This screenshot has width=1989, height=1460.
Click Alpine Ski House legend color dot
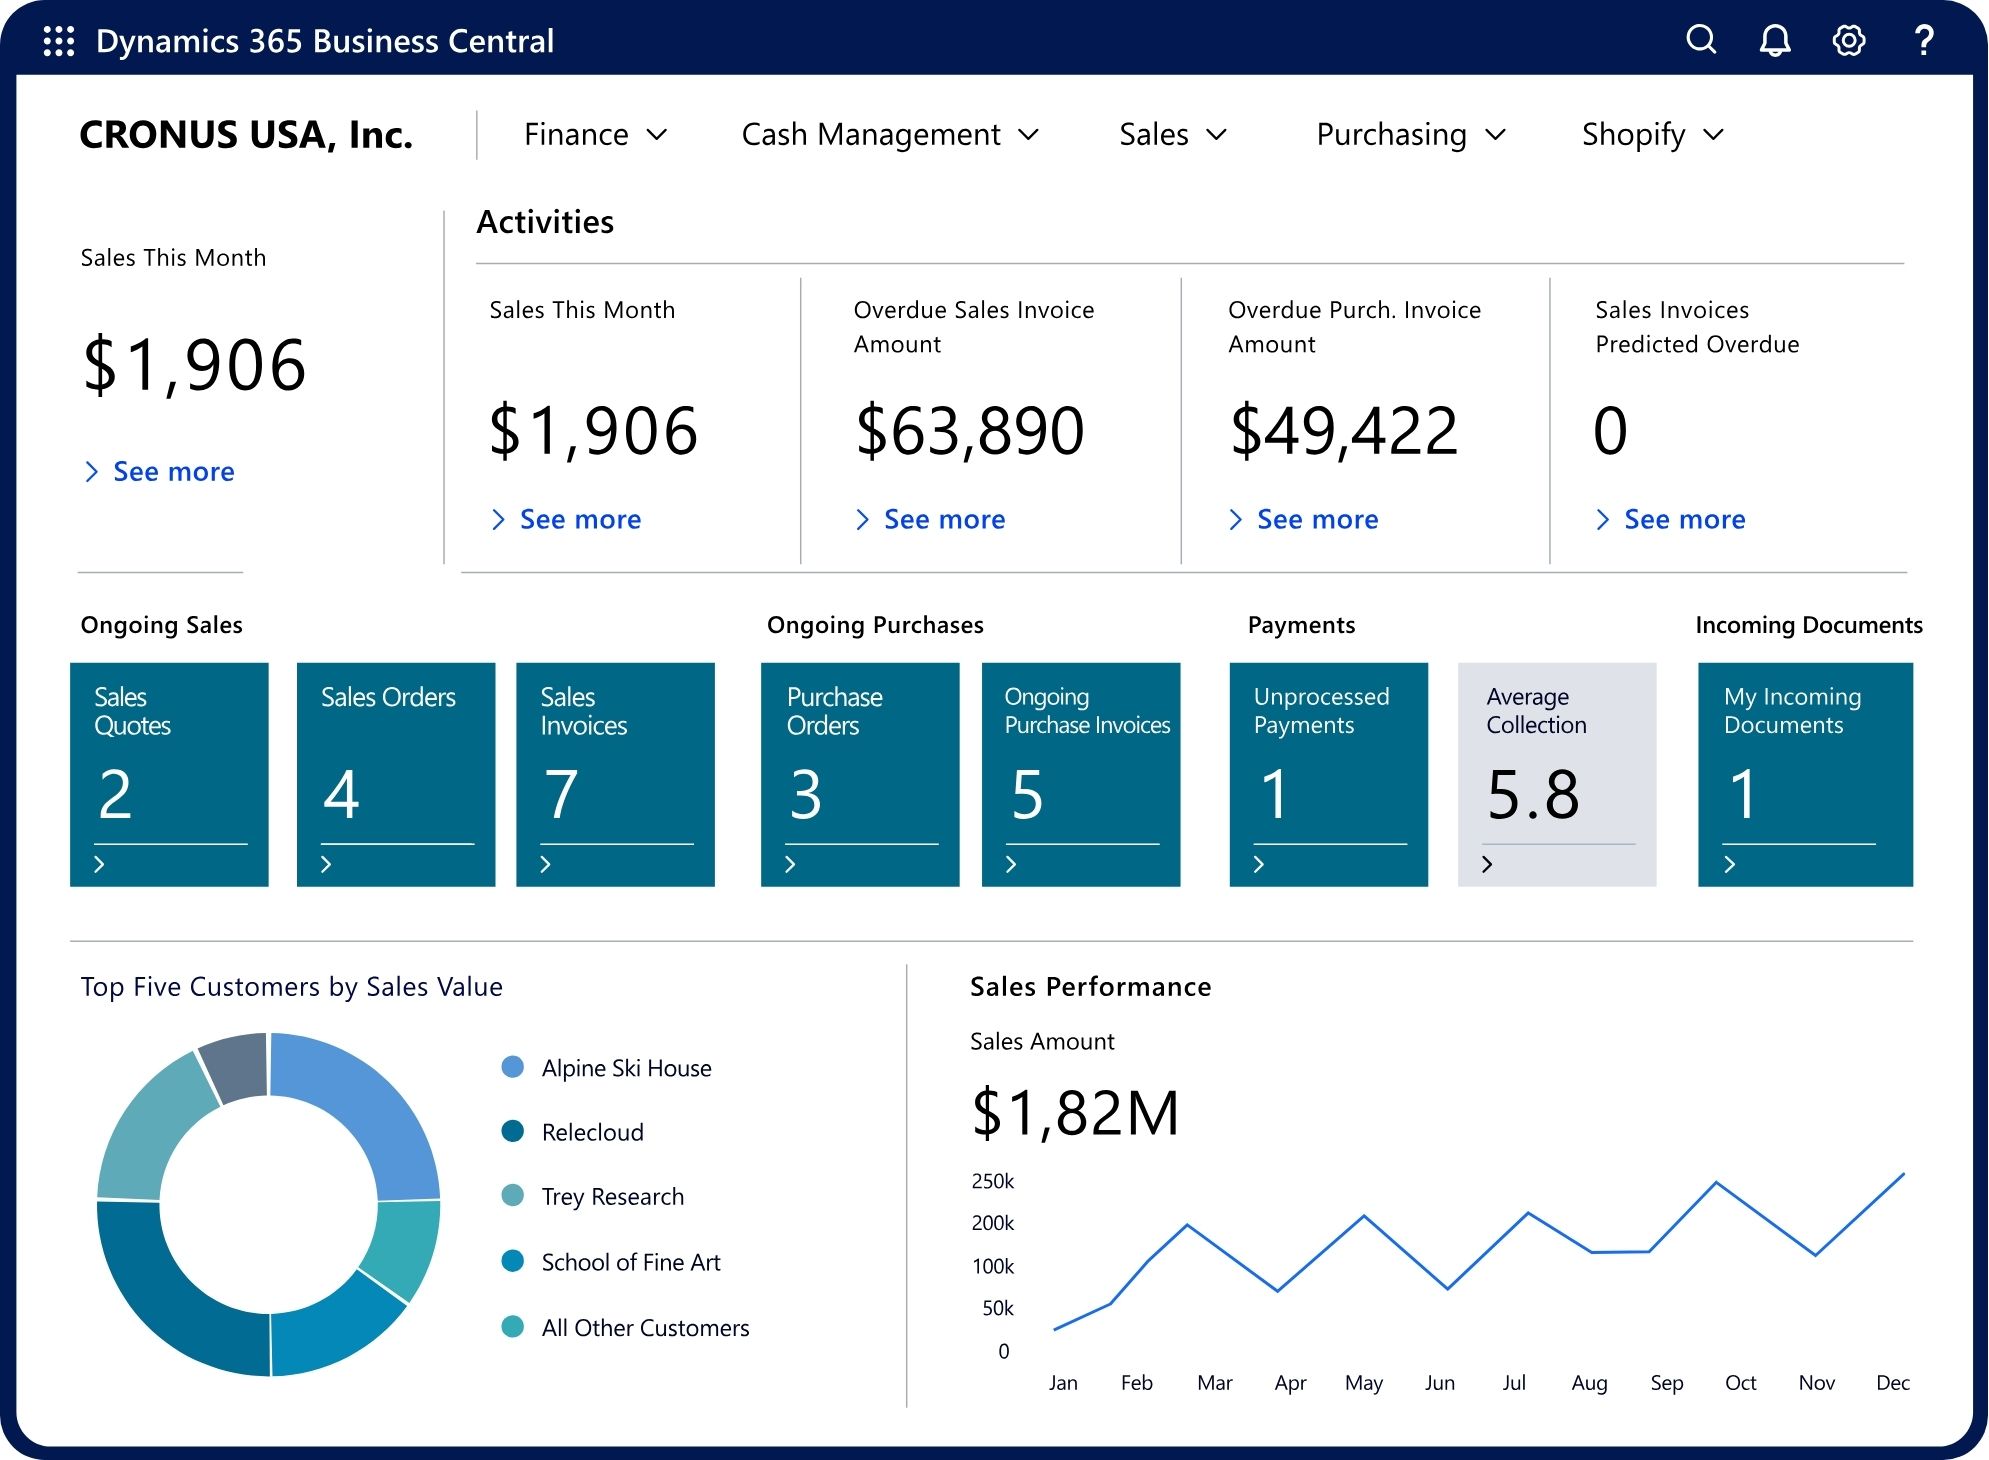pos(512,1067)
